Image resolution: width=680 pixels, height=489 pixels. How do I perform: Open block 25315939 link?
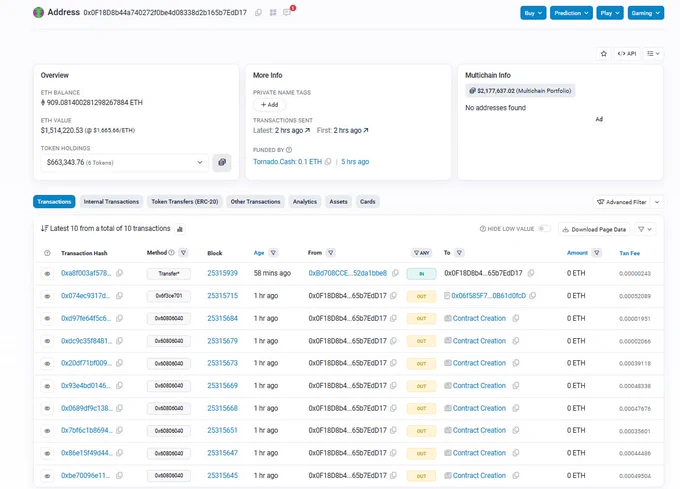(x=222, y=273)
